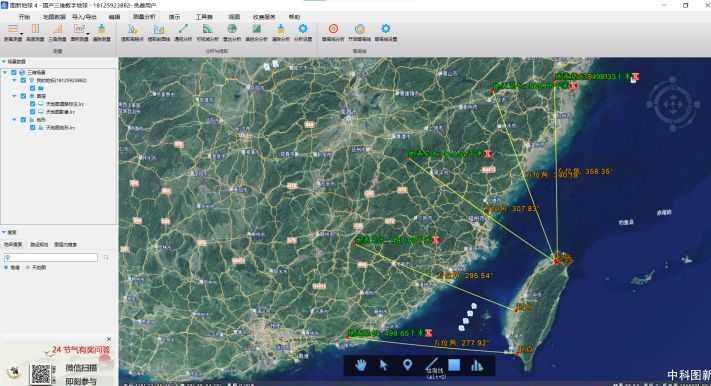Viewport: 711px width, 386px height.
Task: Select the line drawing tool on map toolbar
Action: coord(432,364)
